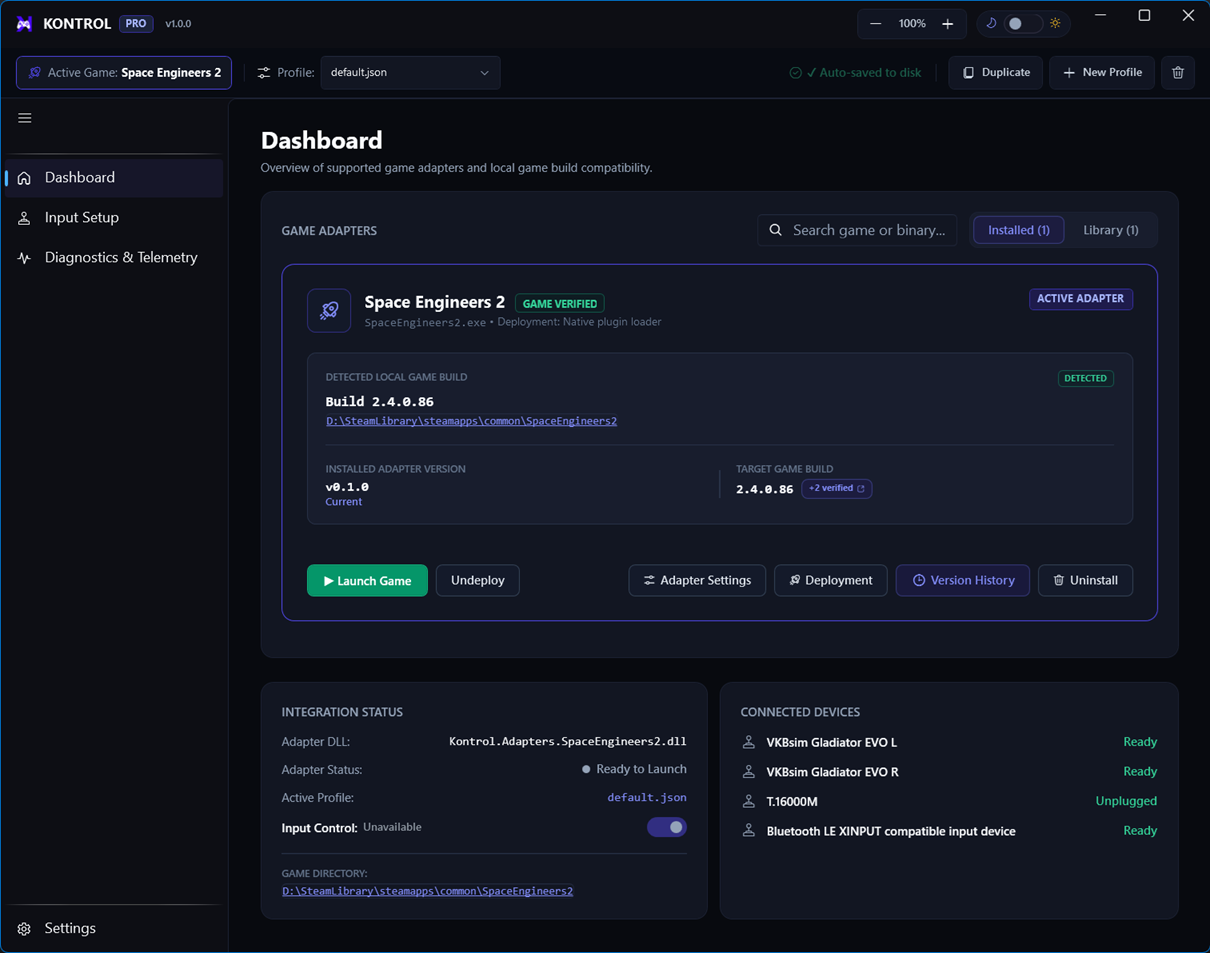Open the detected build SteamLibrary path link
This screenshot has height=953, width=1210.
pos(471,421)
